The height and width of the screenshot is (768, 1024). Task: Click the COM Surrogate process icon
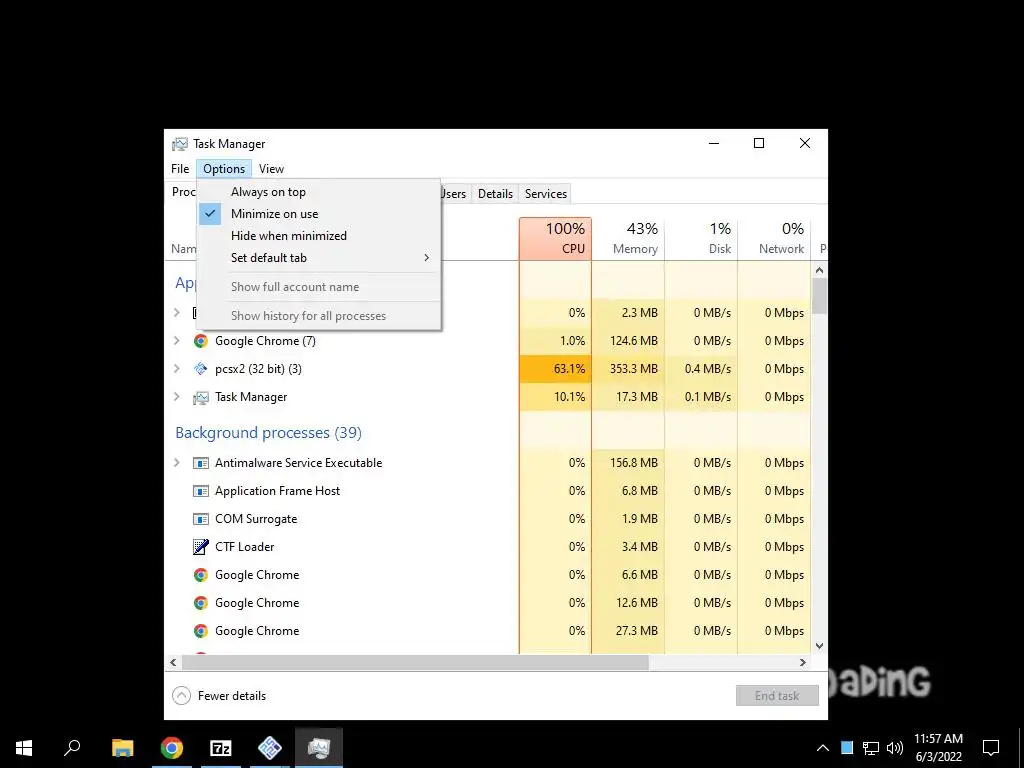200,519
